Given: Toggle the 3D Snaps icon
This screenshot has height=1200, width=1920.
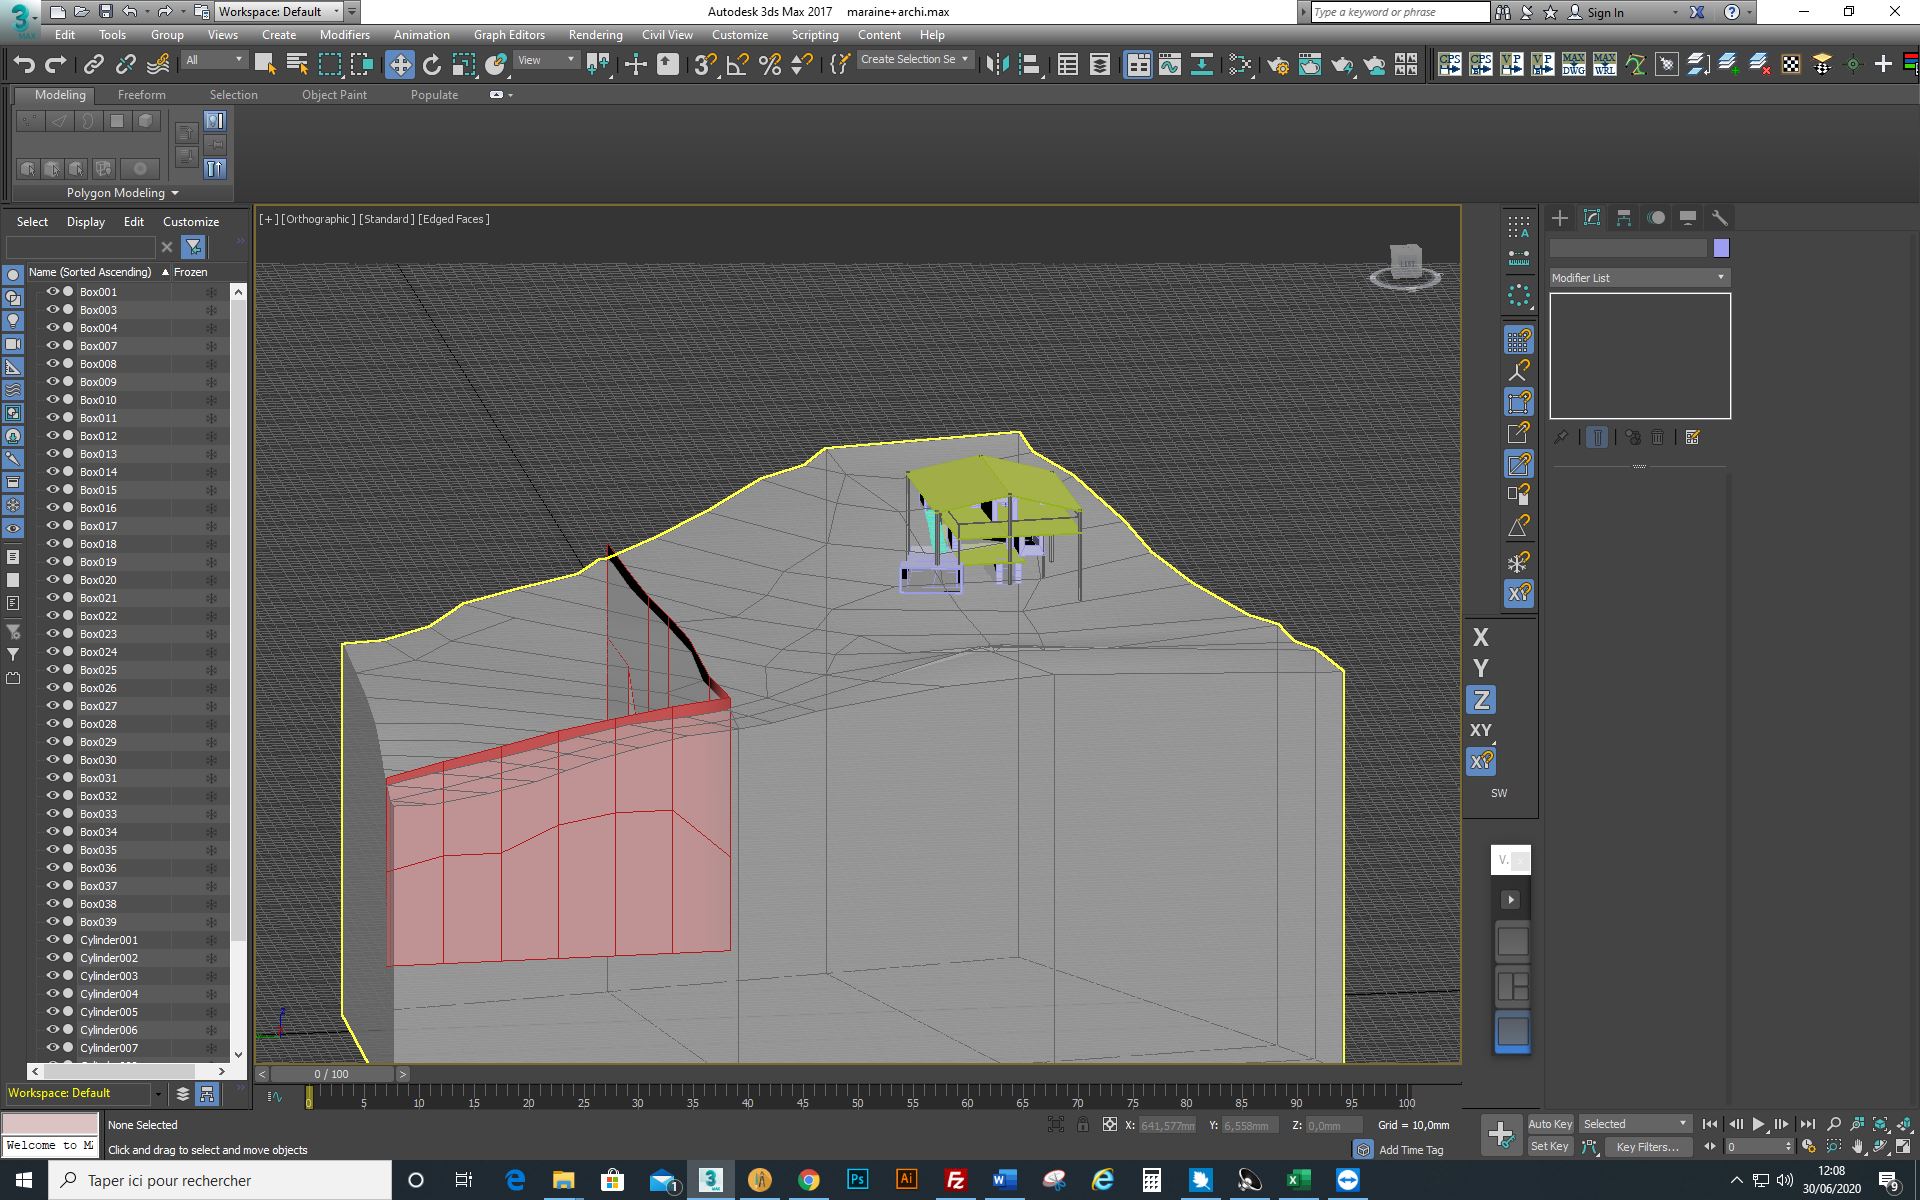Looking at the screenshot, I should point(705,64).
